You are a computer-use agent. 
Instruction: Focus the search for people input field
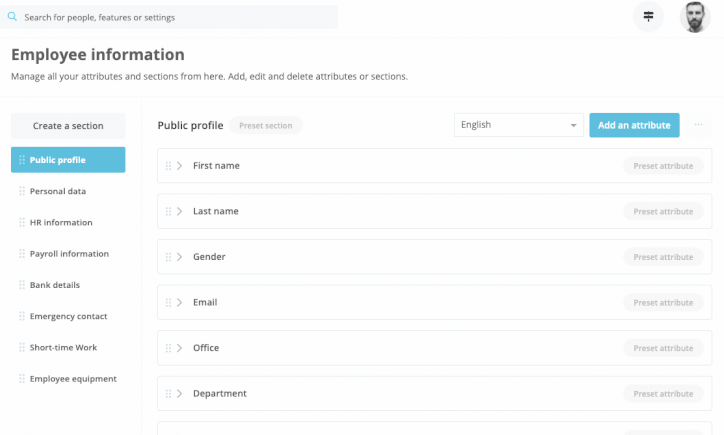coord(169,17)
